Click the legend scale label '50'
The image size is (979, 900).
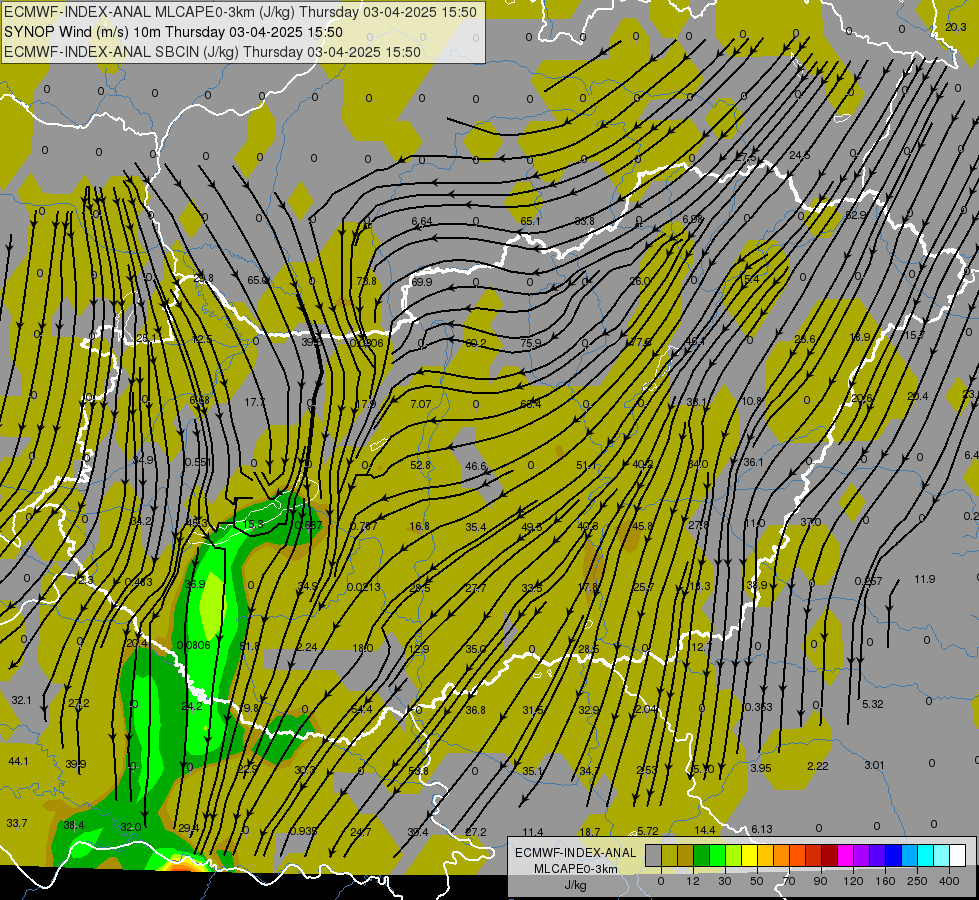coord(756,881)
